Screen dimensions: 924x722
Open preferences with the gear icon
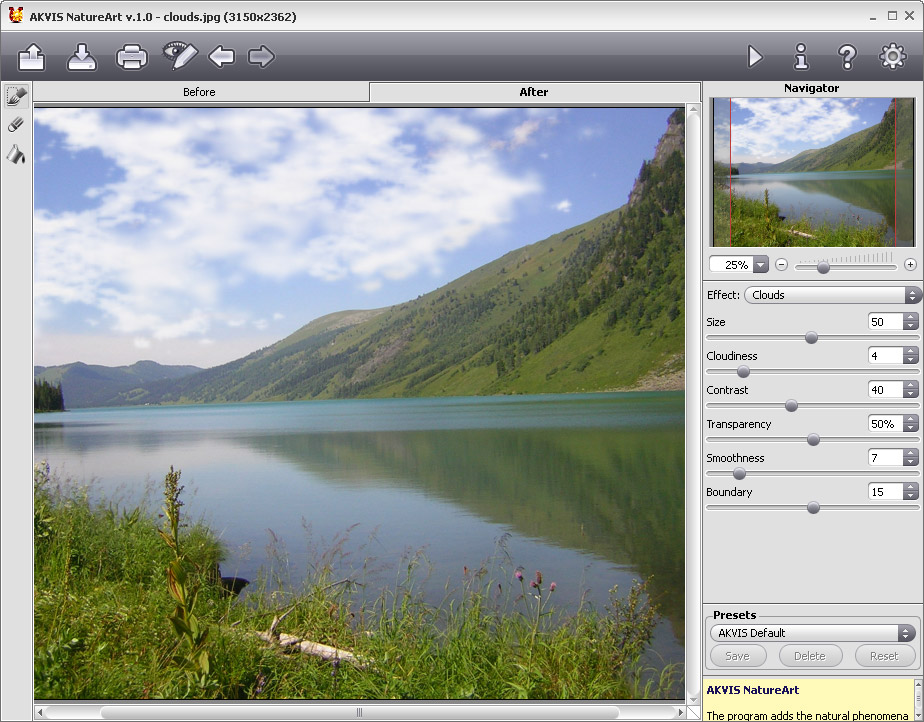tap(892, 57)
